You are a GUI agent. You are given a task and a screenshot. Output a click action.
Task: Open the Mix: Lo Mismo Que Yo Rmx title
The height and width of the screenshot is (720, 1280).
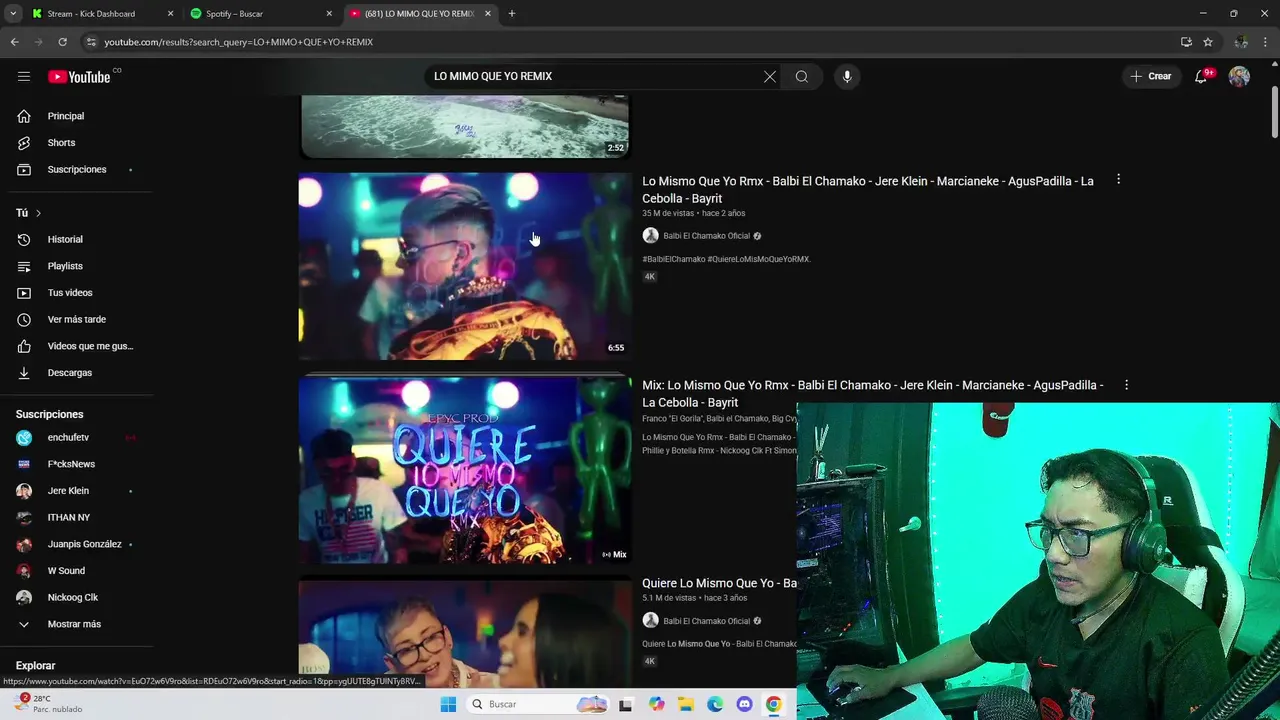873,393
